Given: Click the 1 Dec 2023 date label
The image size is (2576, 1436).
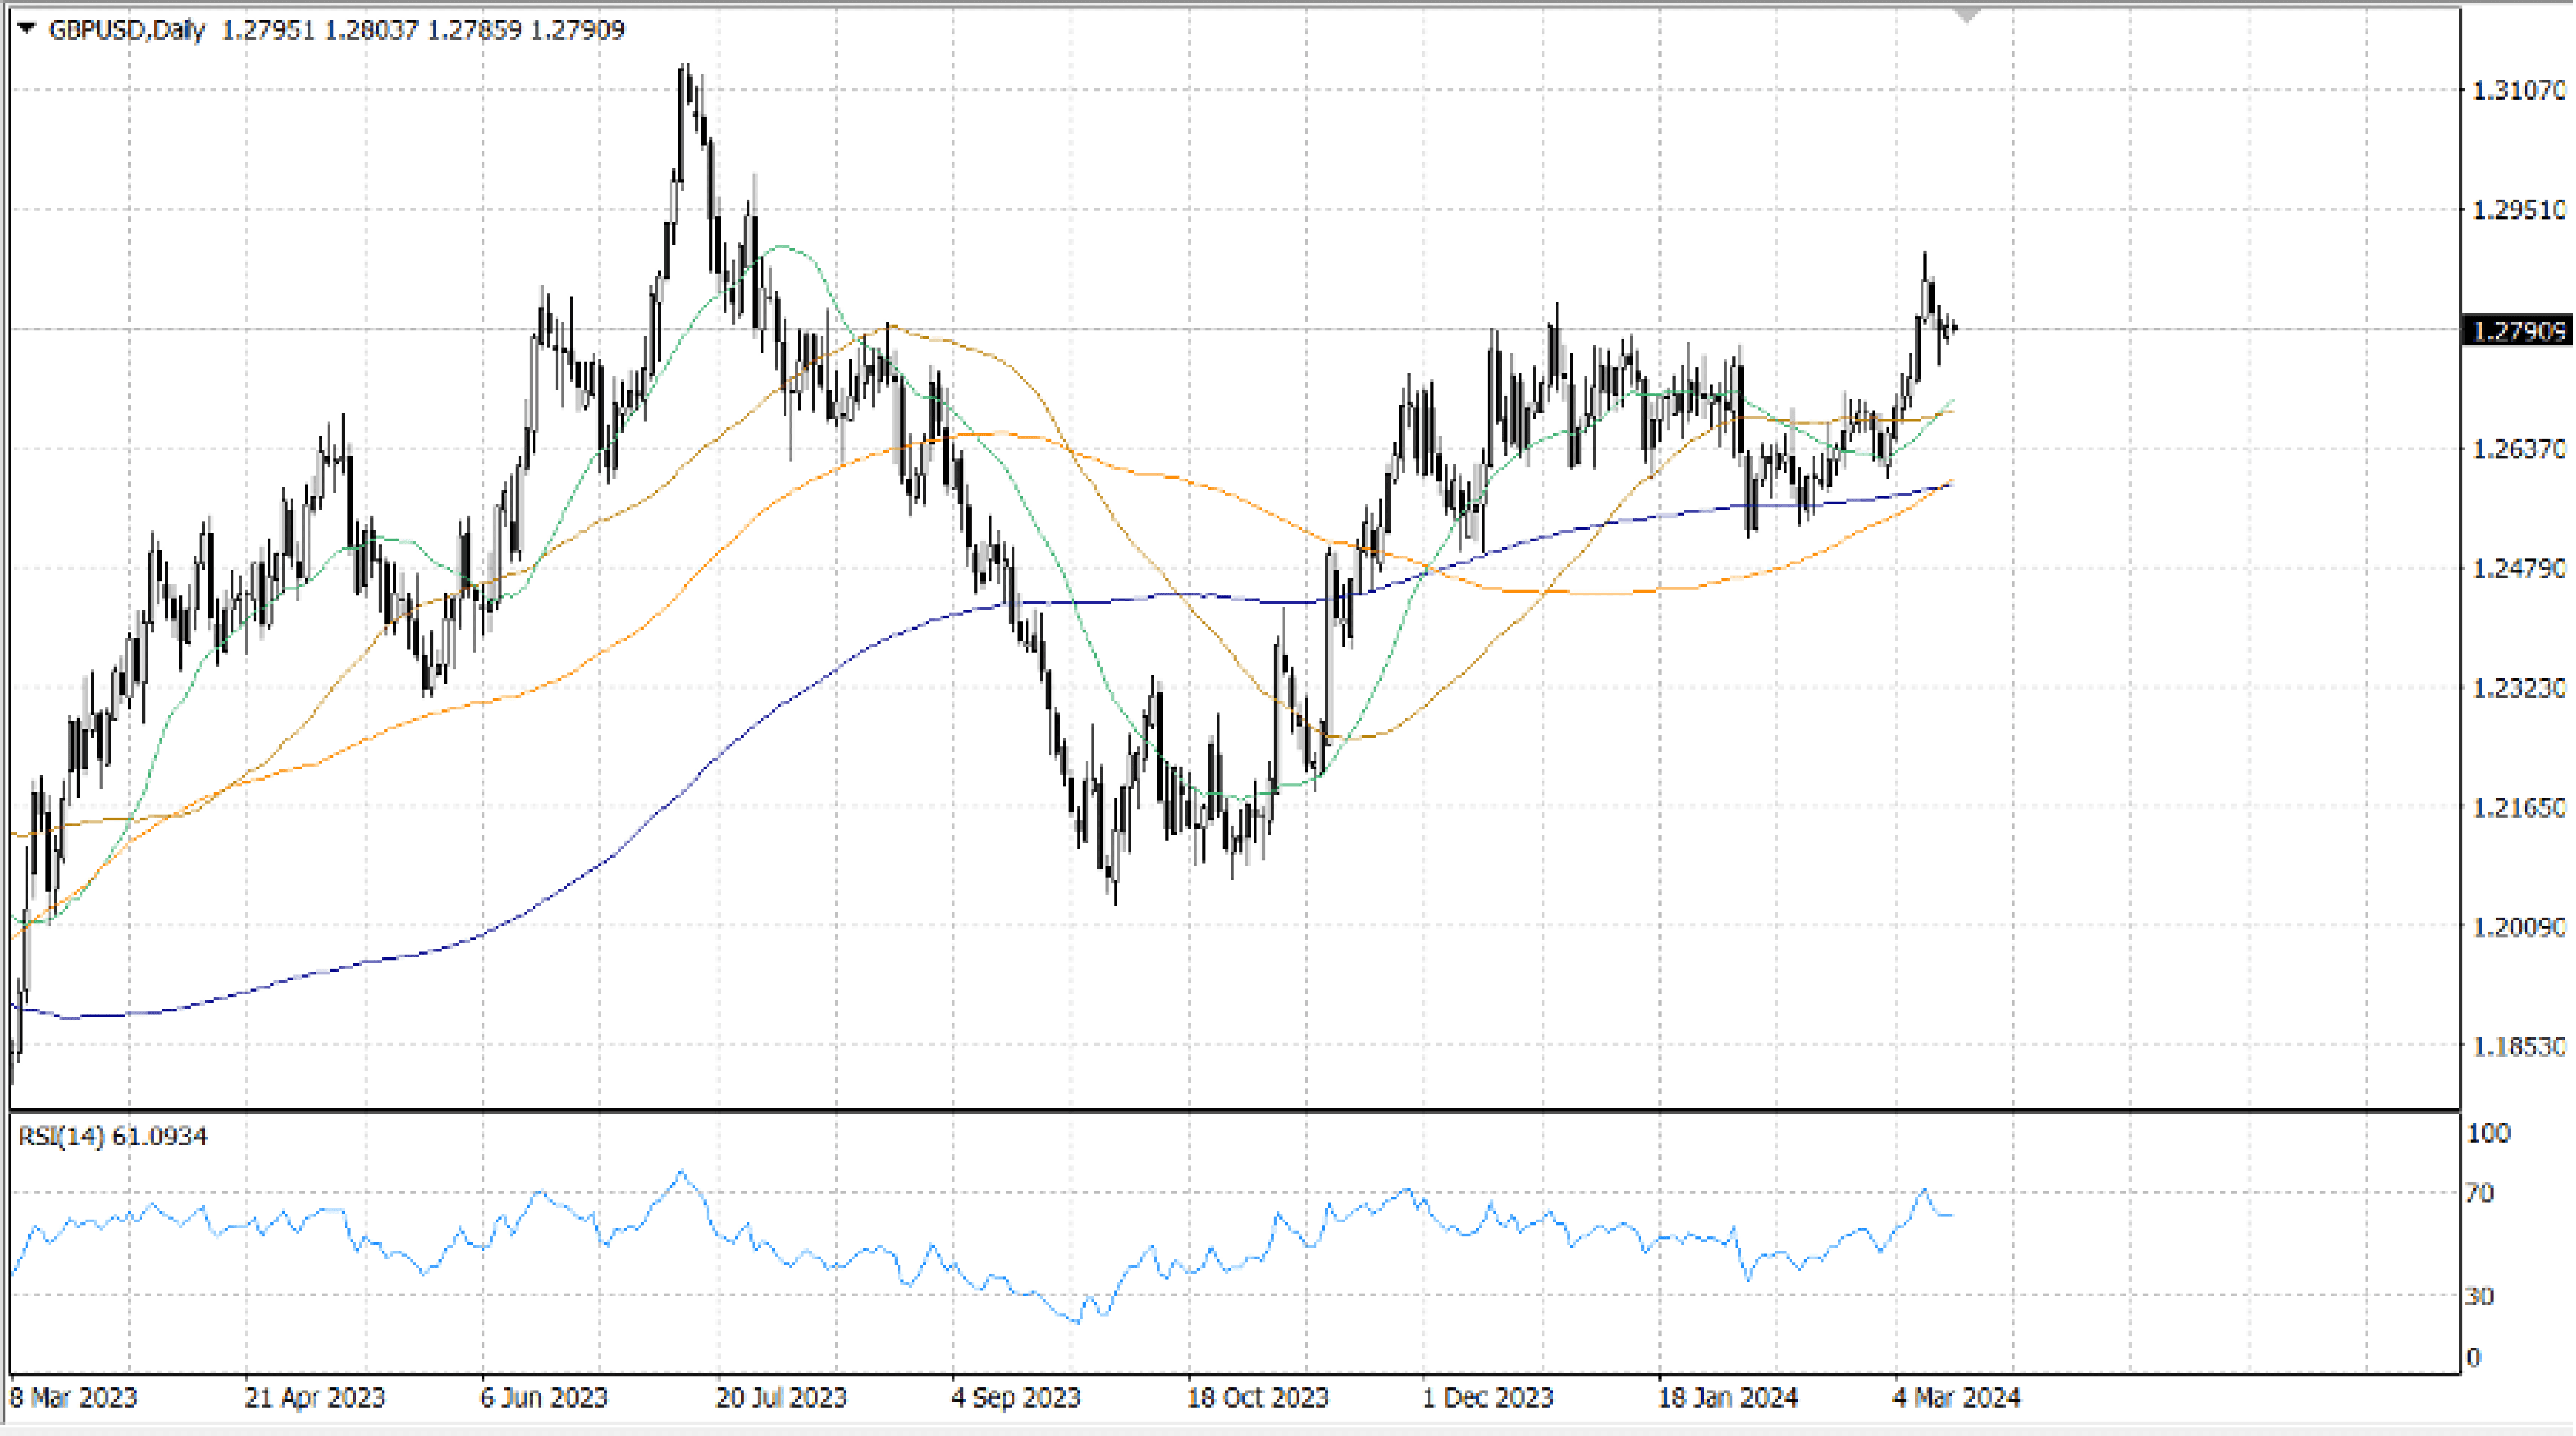Looking at the screenshot, I should click(x=1488, y=1397).
